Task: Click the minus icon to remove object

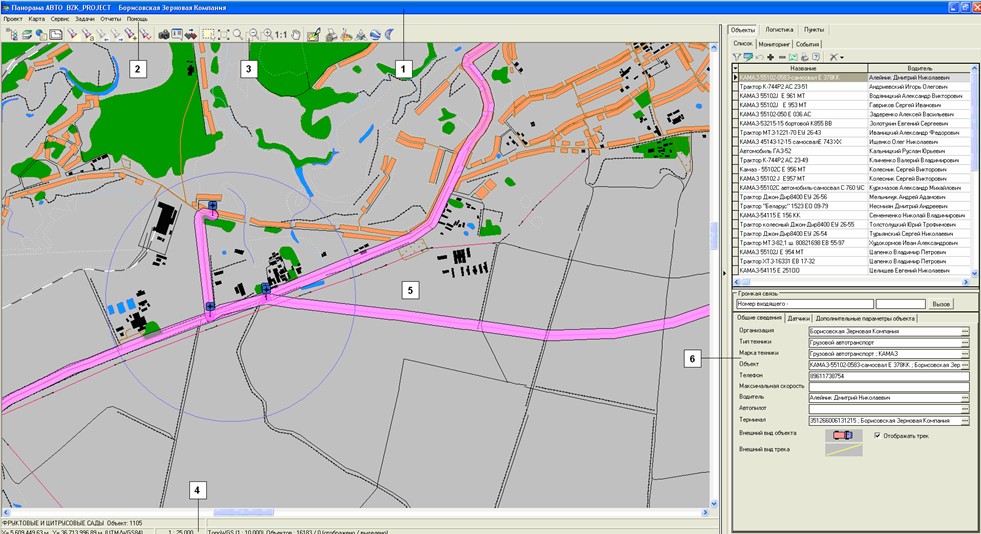Action: pos(782,57)
